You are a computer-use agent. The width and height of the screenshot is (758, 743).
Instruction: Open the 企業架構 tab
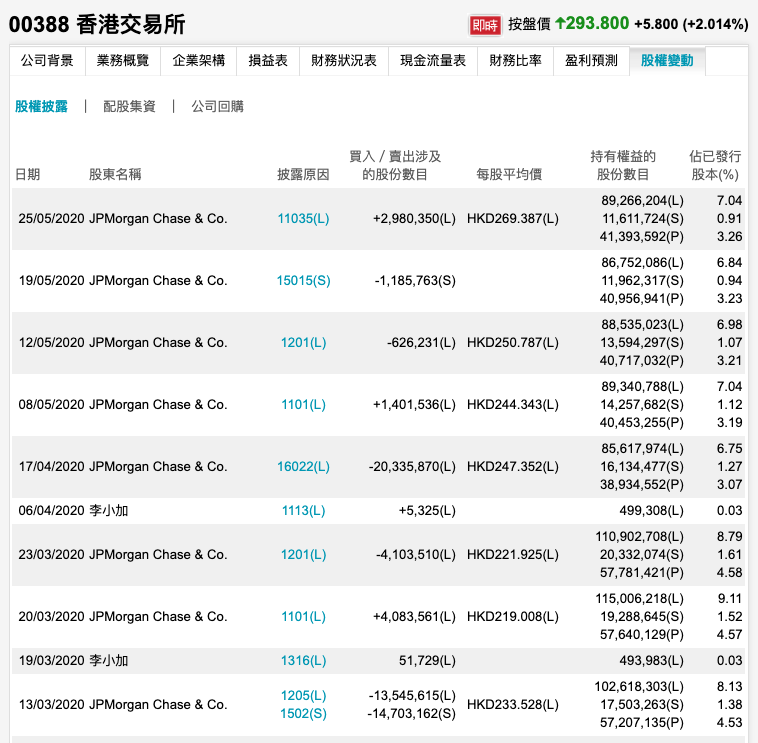point(199,60)
